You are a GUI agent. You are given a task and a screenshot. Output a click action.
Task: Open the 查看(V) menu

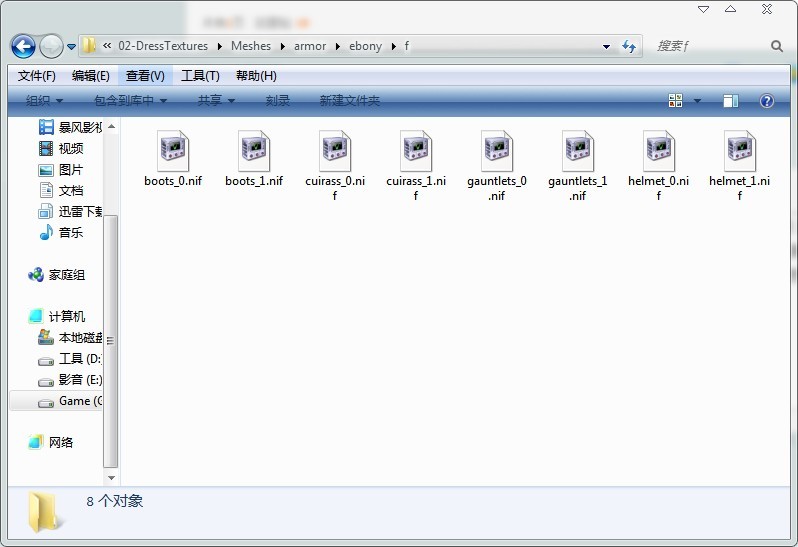145,76
